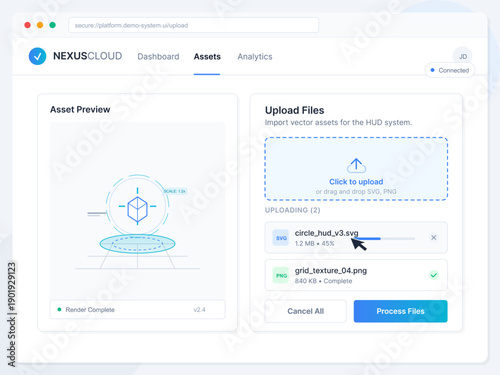Open the Dashboard tab
This screenshot has width=500, height=375.
pyautogui.click(x=158, y=57)
